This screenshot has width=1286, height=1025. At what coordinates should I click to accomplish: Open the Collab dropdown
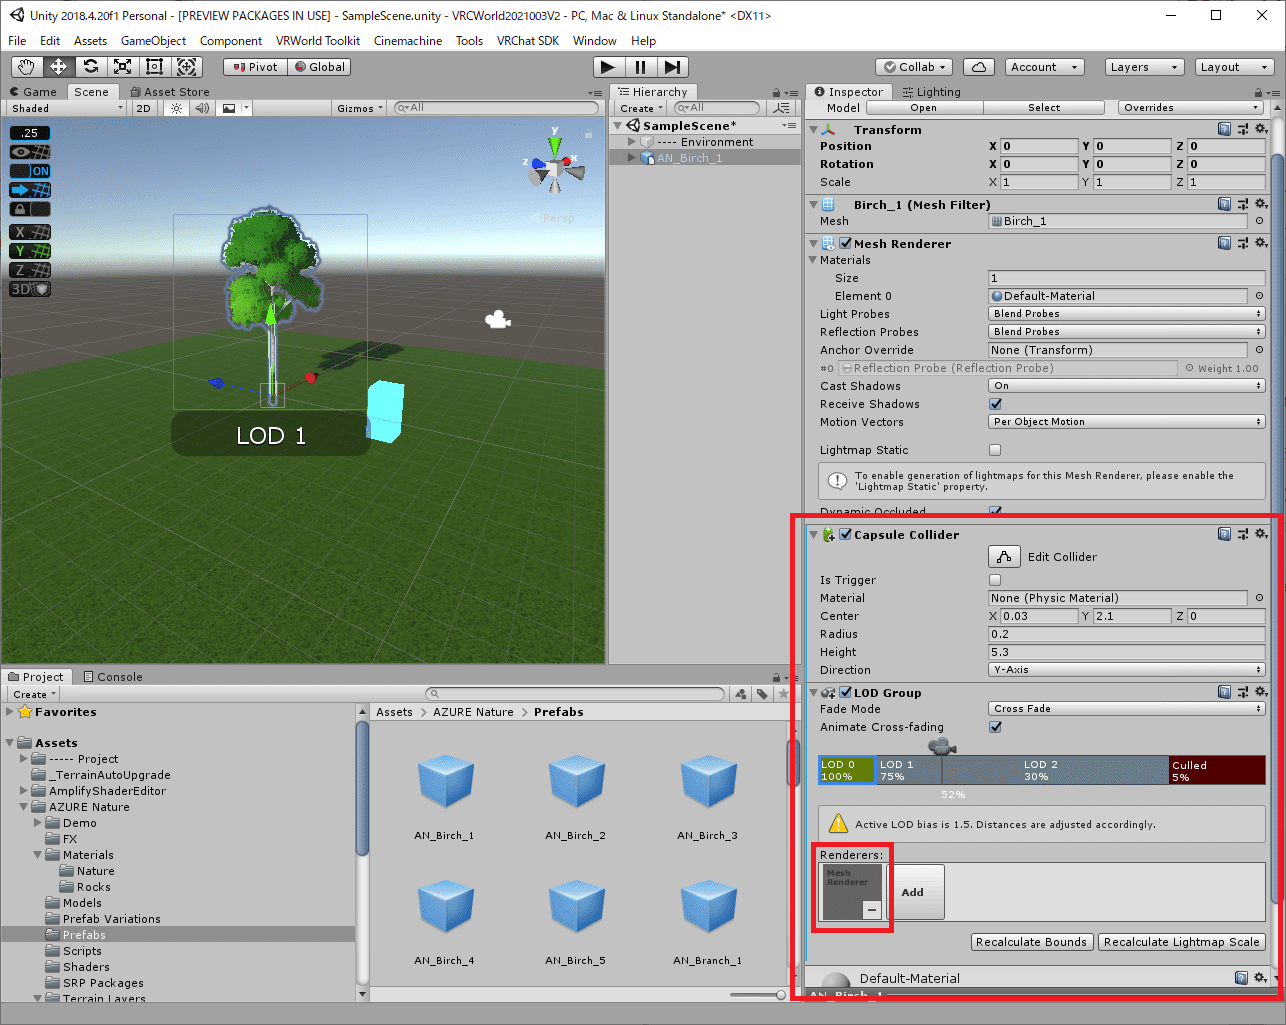(x=915, y=67)
